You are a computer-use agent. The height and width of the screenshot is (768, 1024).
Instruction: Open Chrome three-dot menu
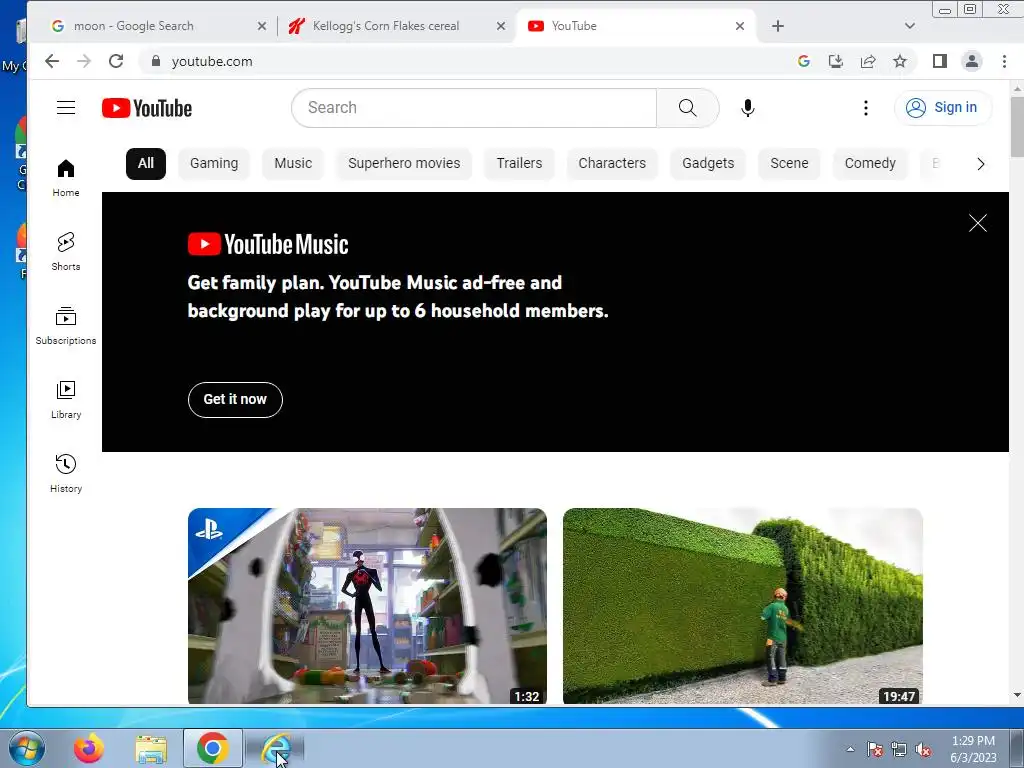1004,61
